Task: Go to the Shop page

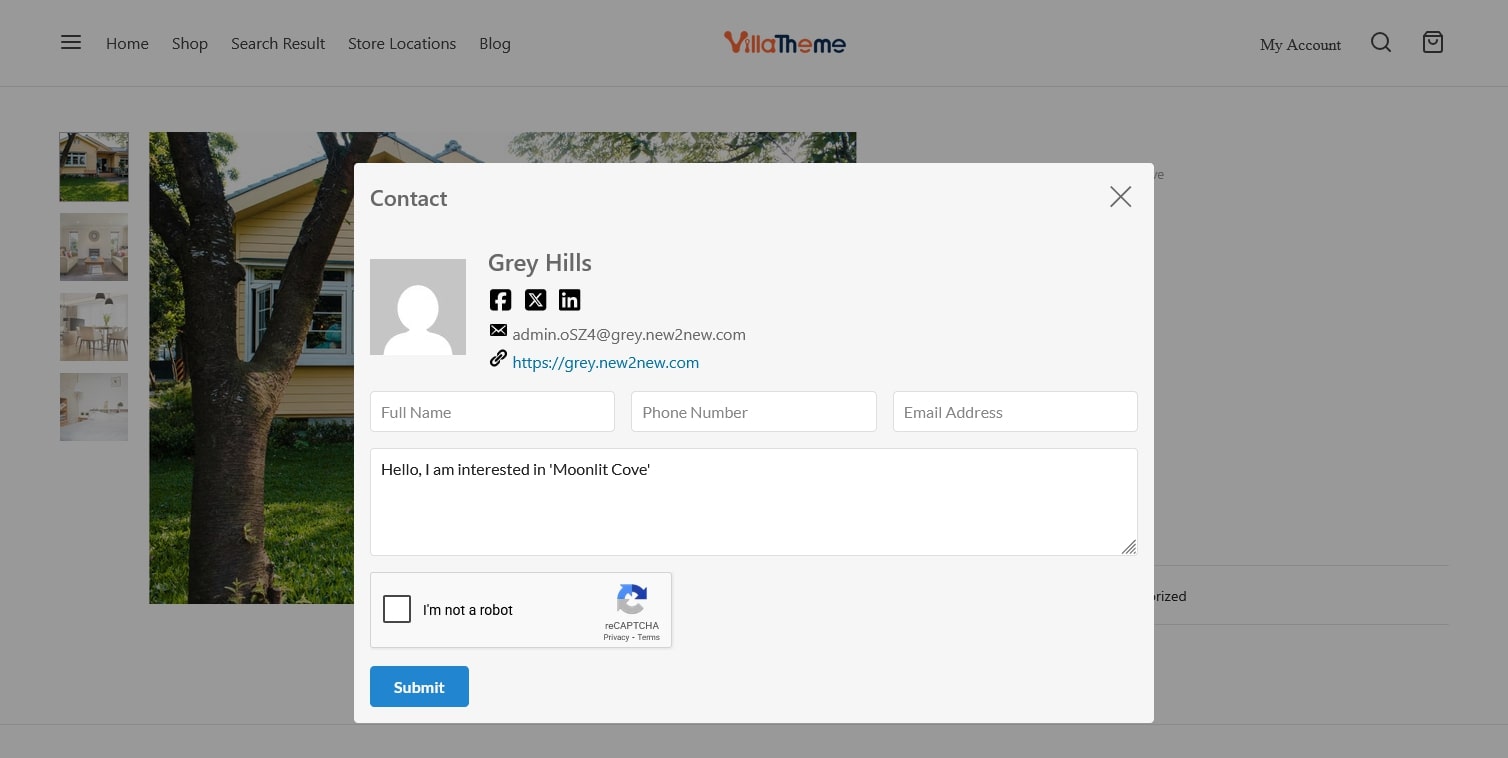Action: [189, 44]
